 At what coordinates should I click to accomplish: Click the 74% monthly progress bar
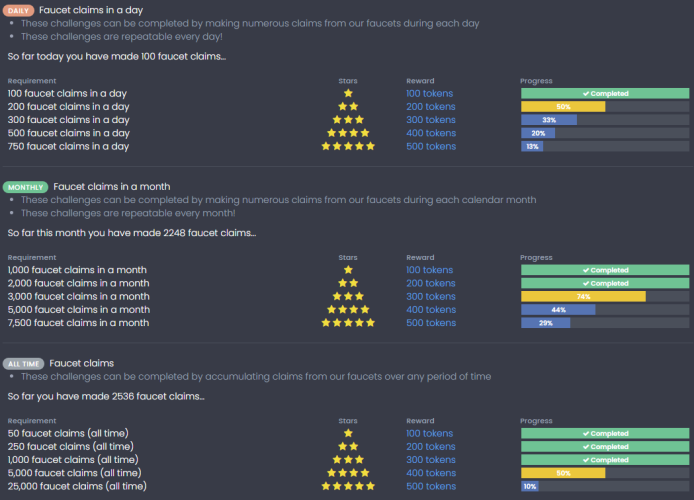pyautogui.click(x=605, y=296)
